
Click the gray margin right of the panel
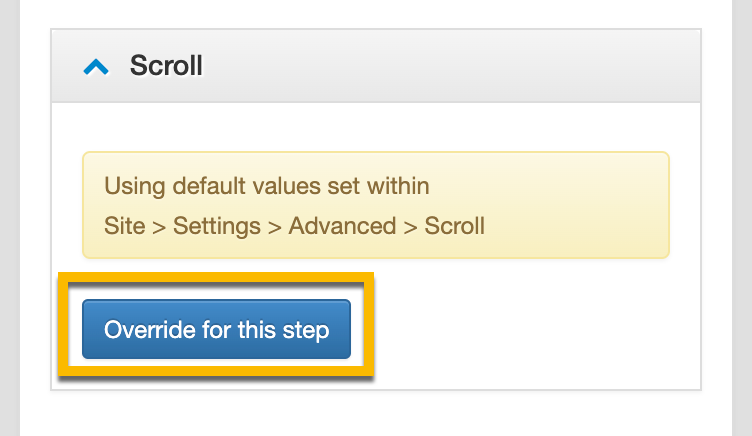click(x=742, y=220)
